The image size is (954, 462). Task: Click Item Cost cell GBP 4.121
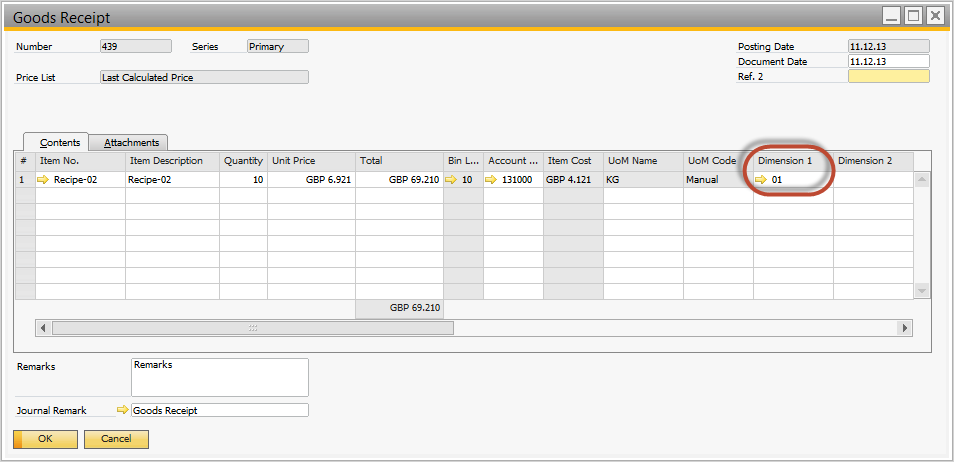pos(574,180)
